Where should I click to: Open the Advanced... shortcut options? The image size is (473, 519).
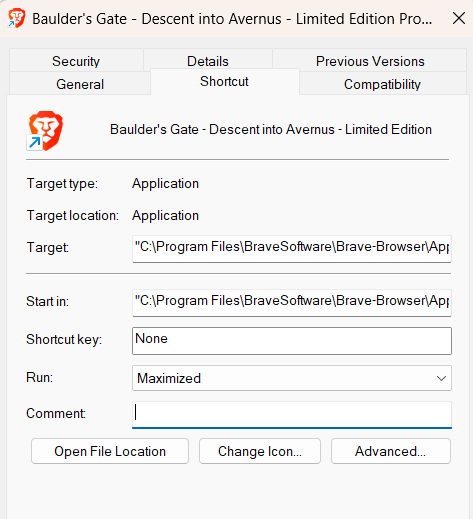point(391,451)
